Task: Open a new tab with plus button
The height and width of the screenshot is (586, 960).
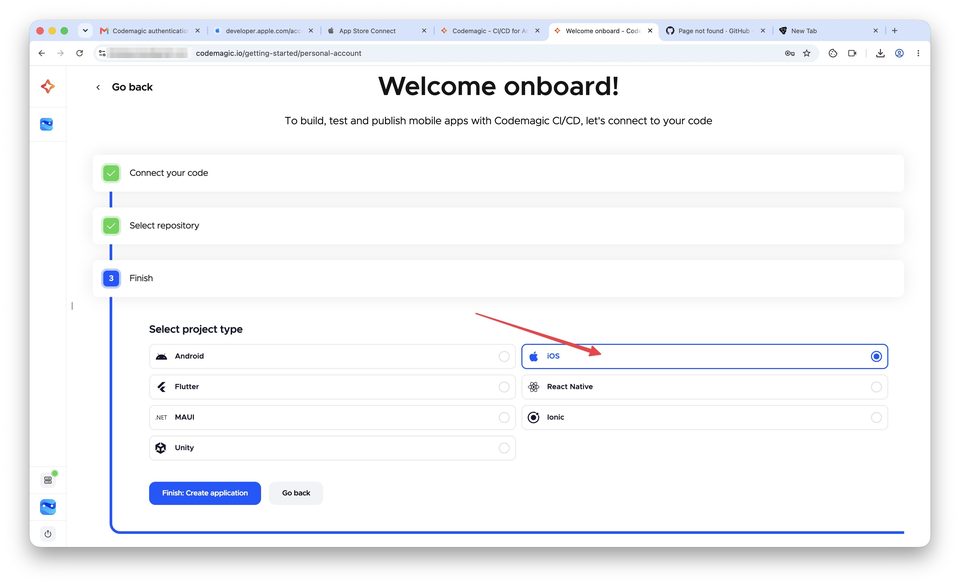Action: [894, 31]
